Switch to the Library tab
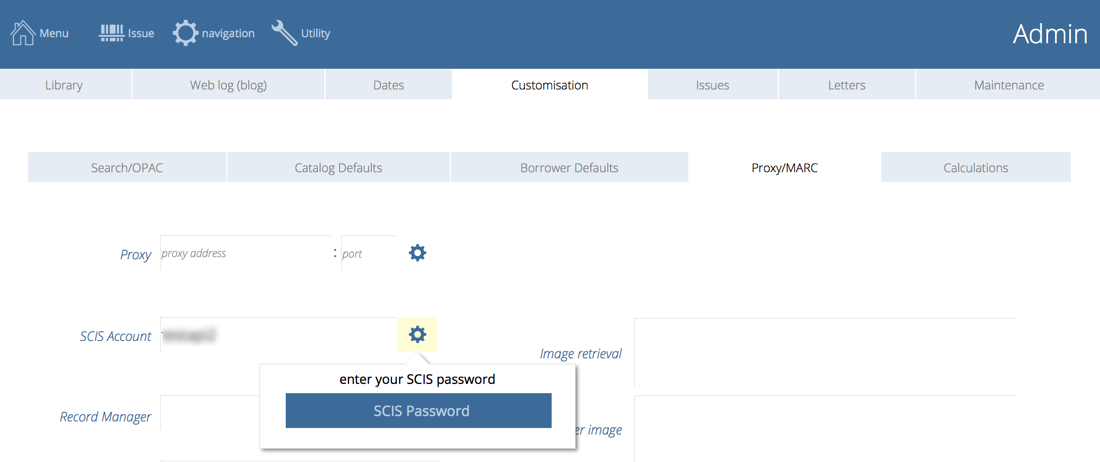Image resolution: width=1100 pixels, height=462 pixels. [x=64, y=85]
